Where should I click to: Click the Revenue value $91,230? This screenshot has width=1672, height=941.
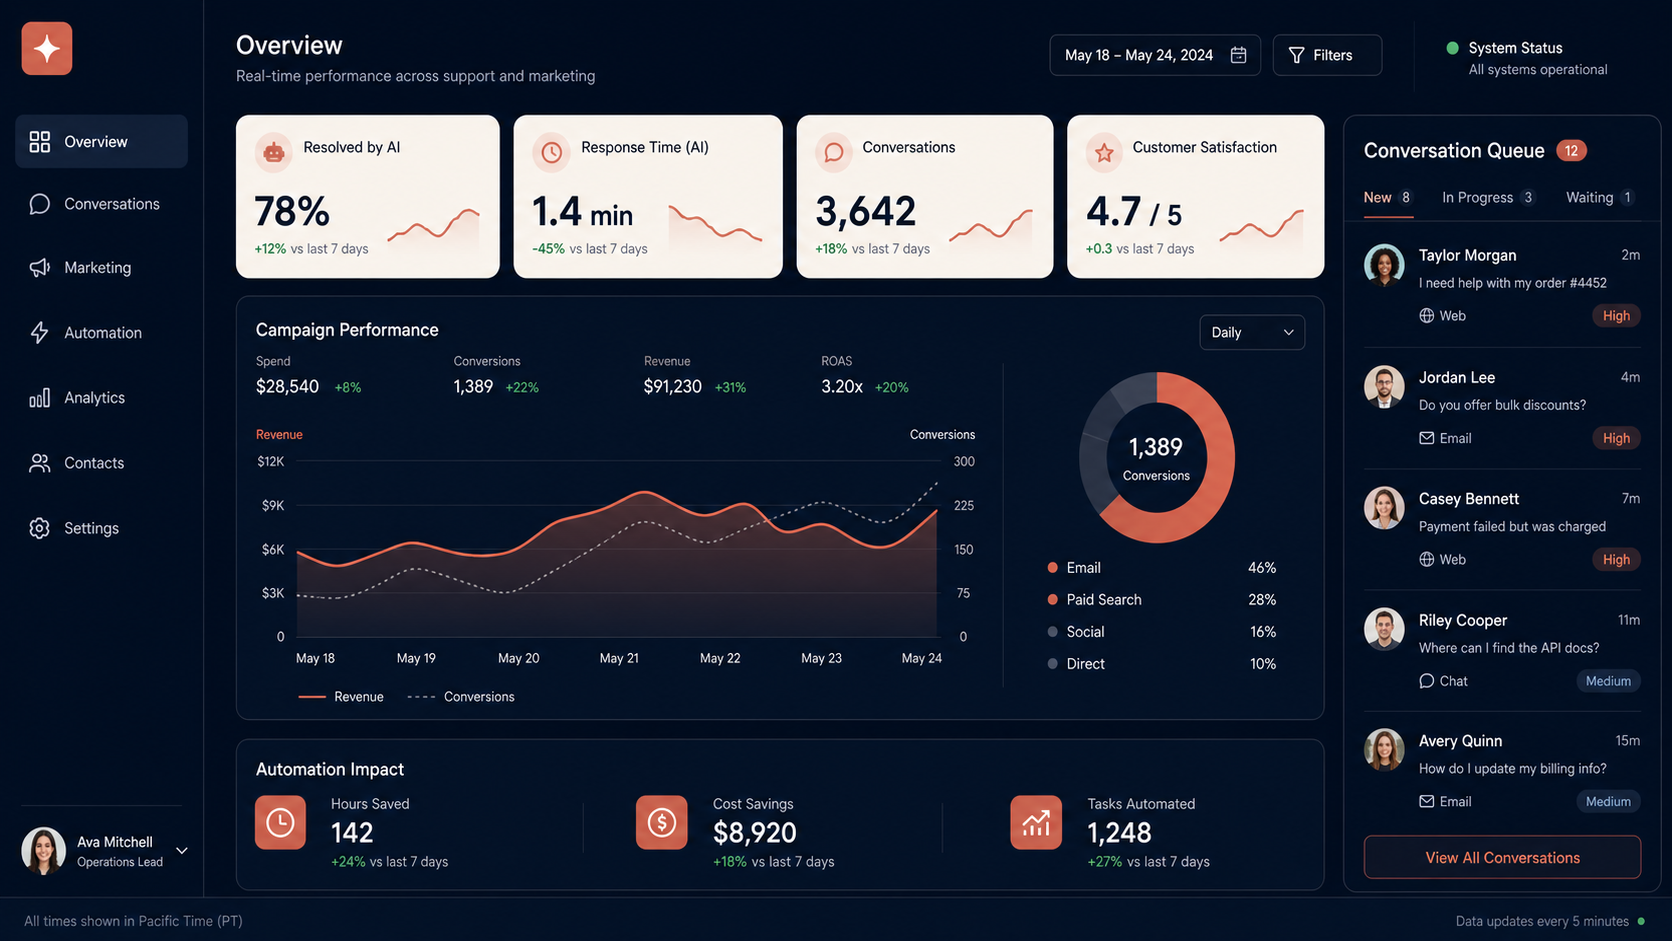tap(673, 386)
